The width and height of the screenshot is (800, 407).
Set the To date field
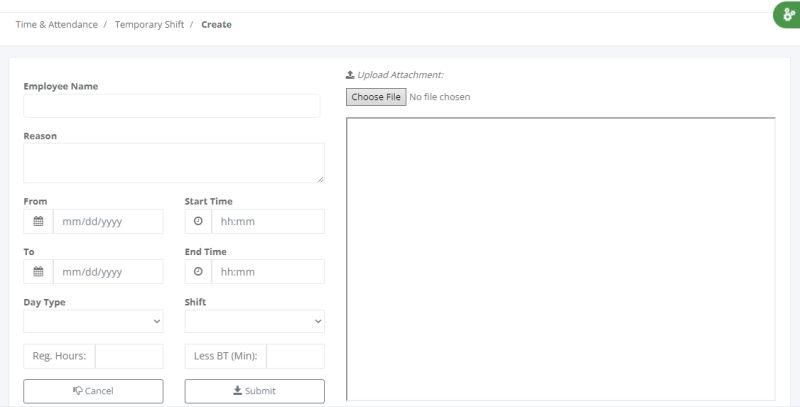click(108, 272)
